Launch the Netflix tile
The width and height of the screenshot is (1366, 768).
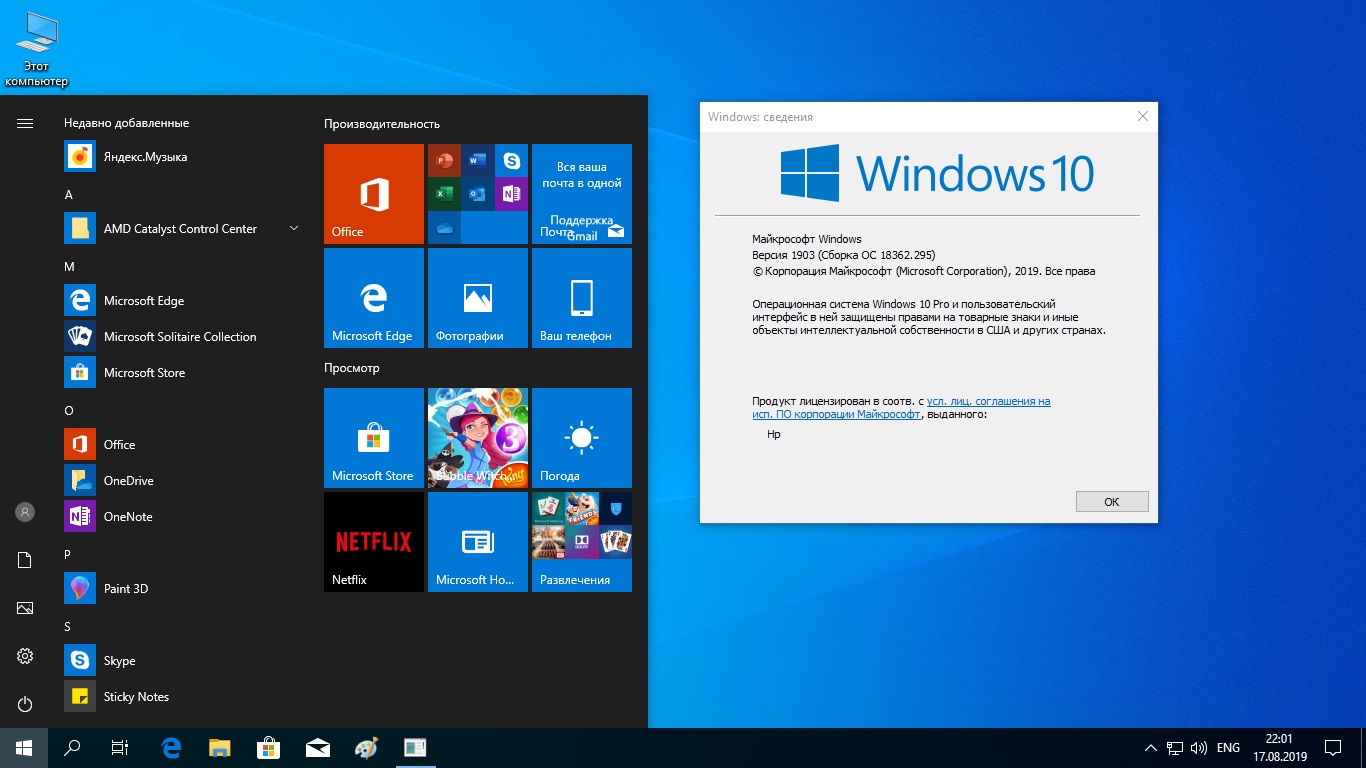pyautogui.click(x=374, y=542)
